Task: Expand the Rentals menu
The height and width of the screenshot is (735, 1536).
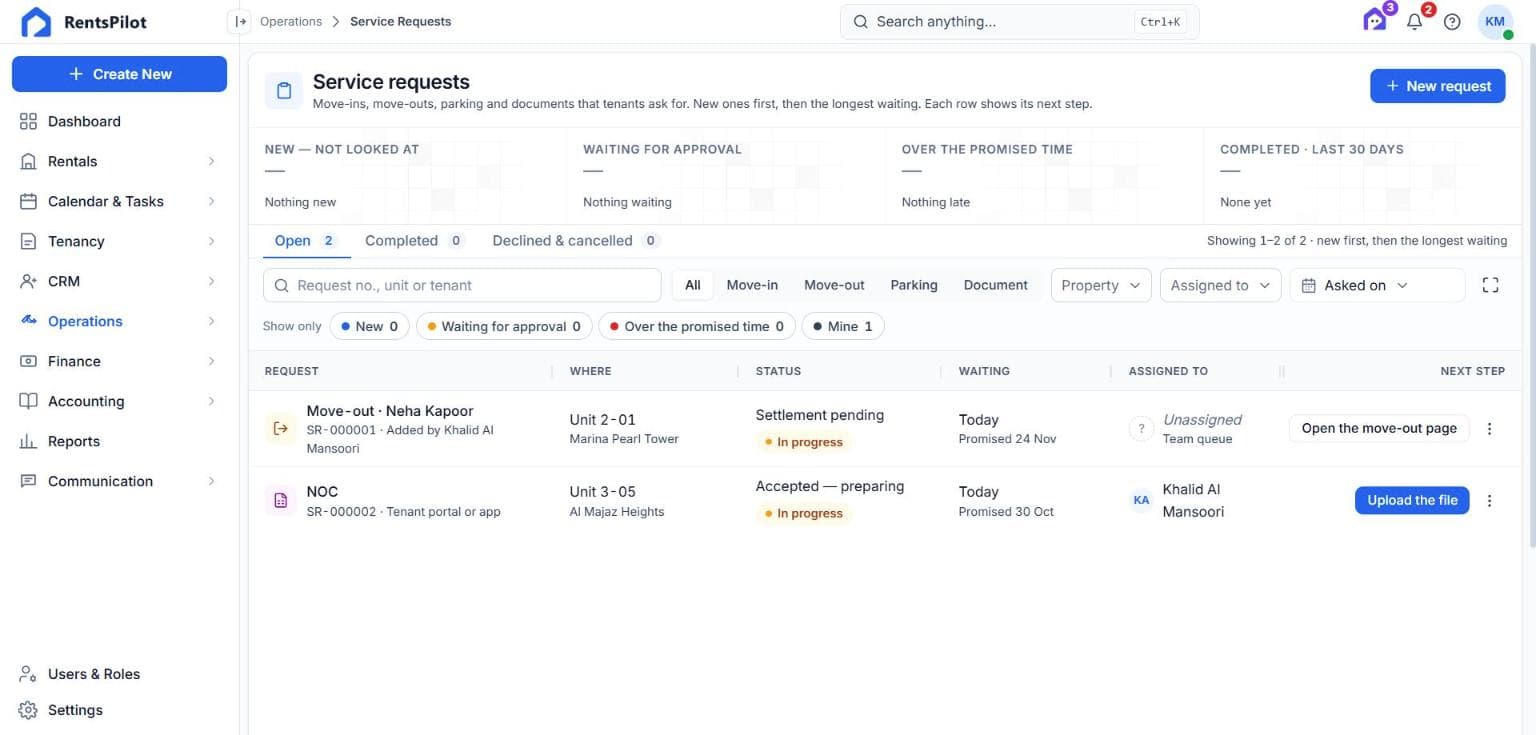Action: click(x=118, y=161)
